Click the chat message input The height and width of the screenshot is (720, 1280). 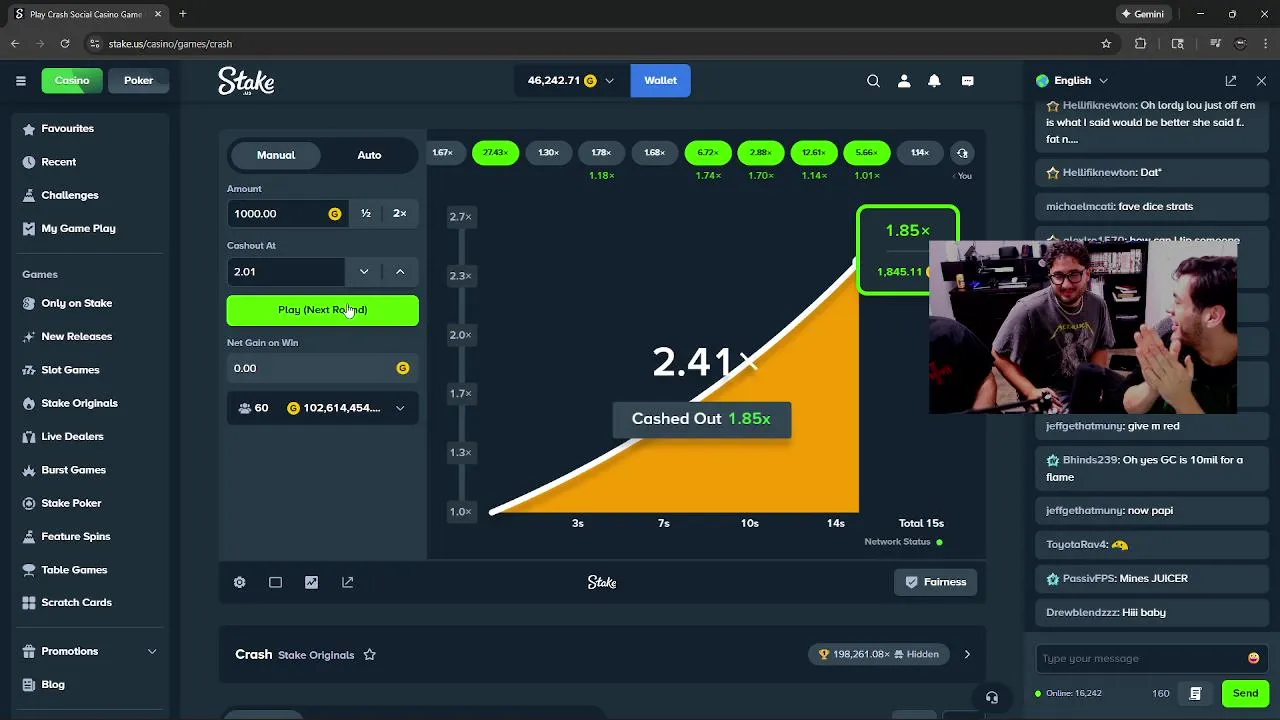click(x=1140, y=658)
